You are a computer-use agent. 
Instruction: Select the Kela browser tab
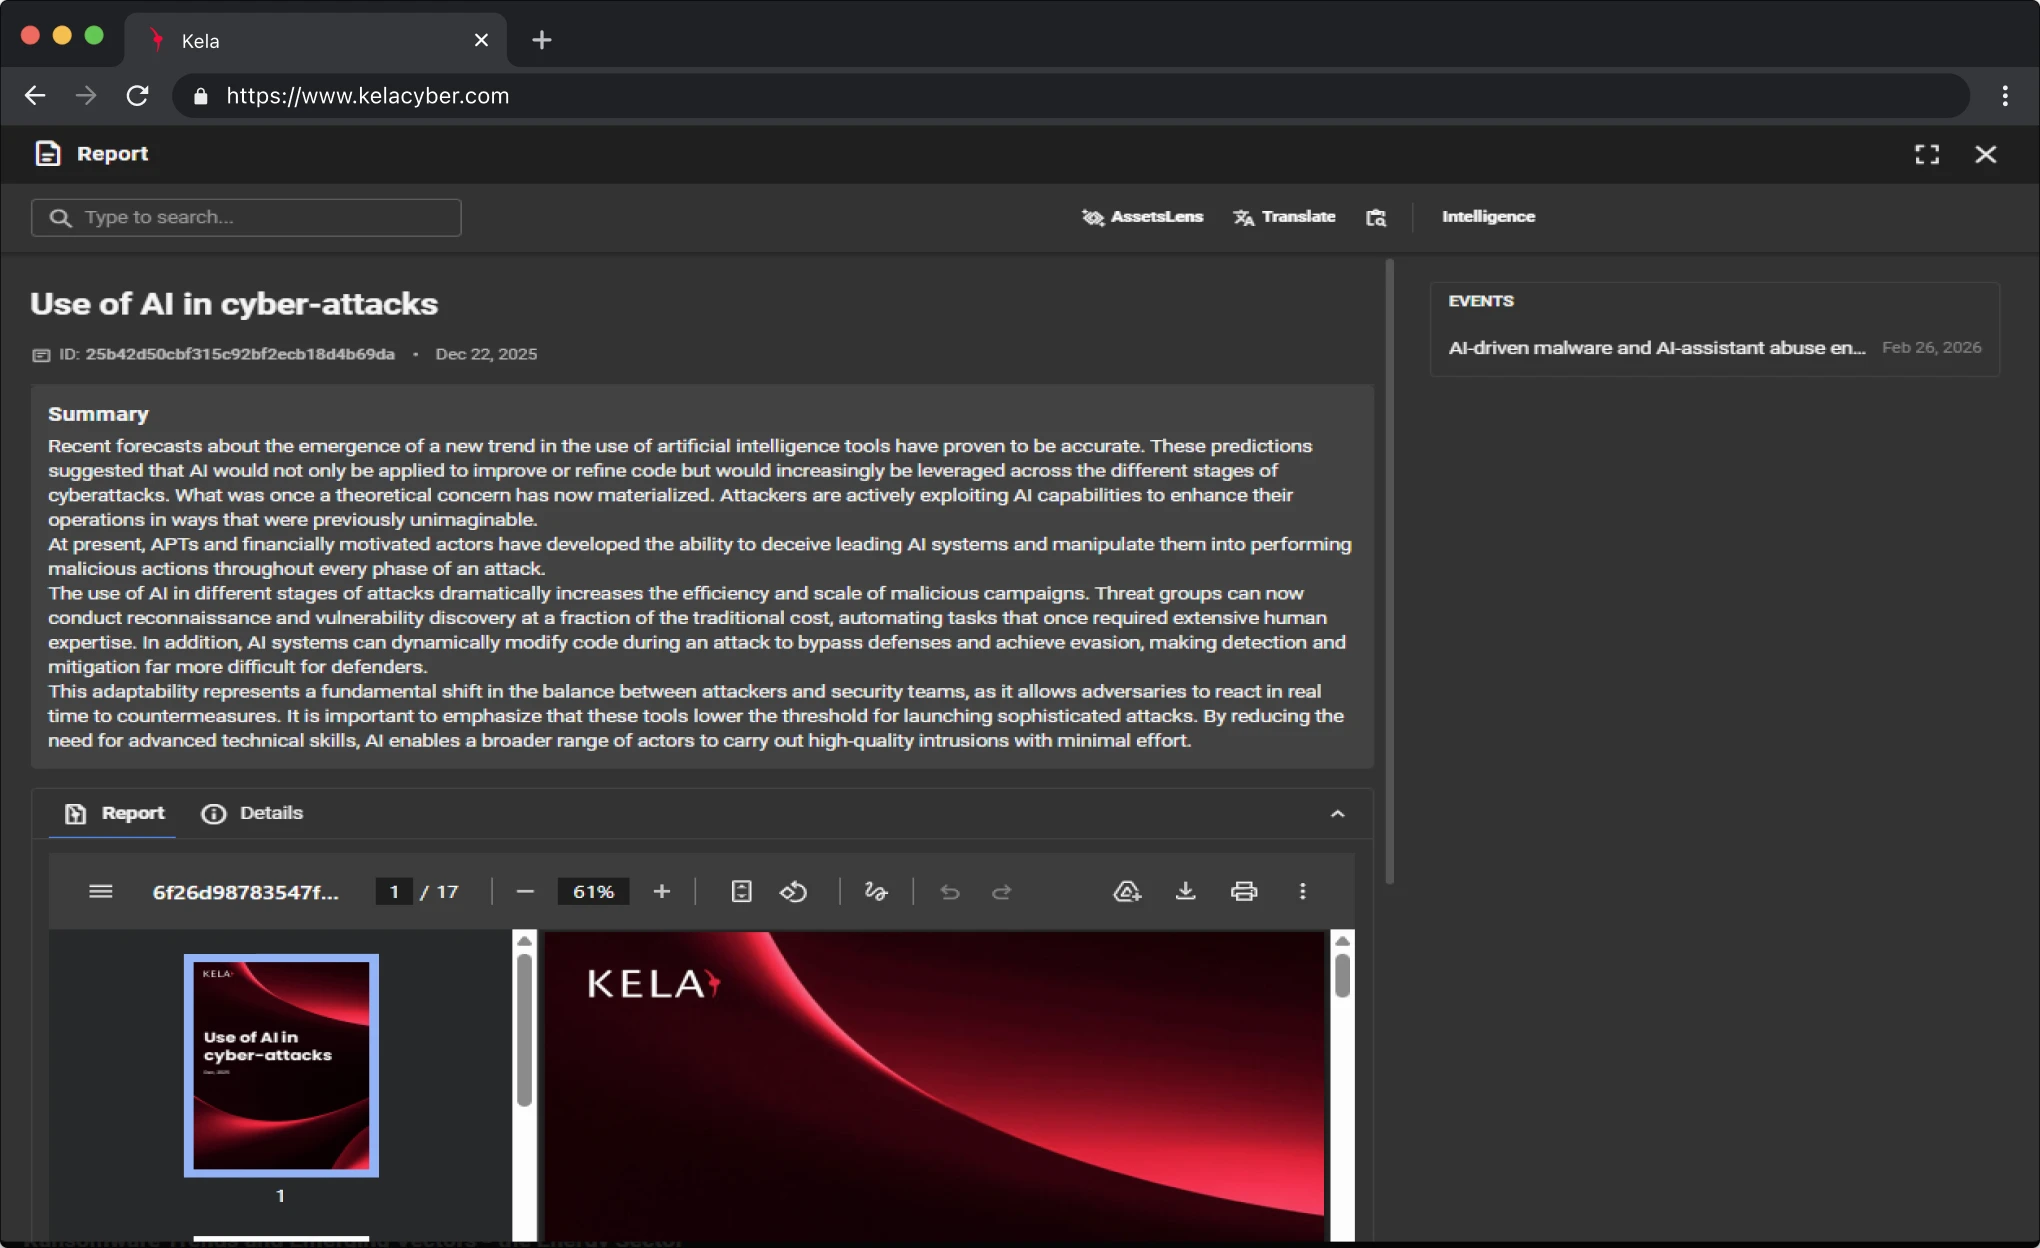316,40
